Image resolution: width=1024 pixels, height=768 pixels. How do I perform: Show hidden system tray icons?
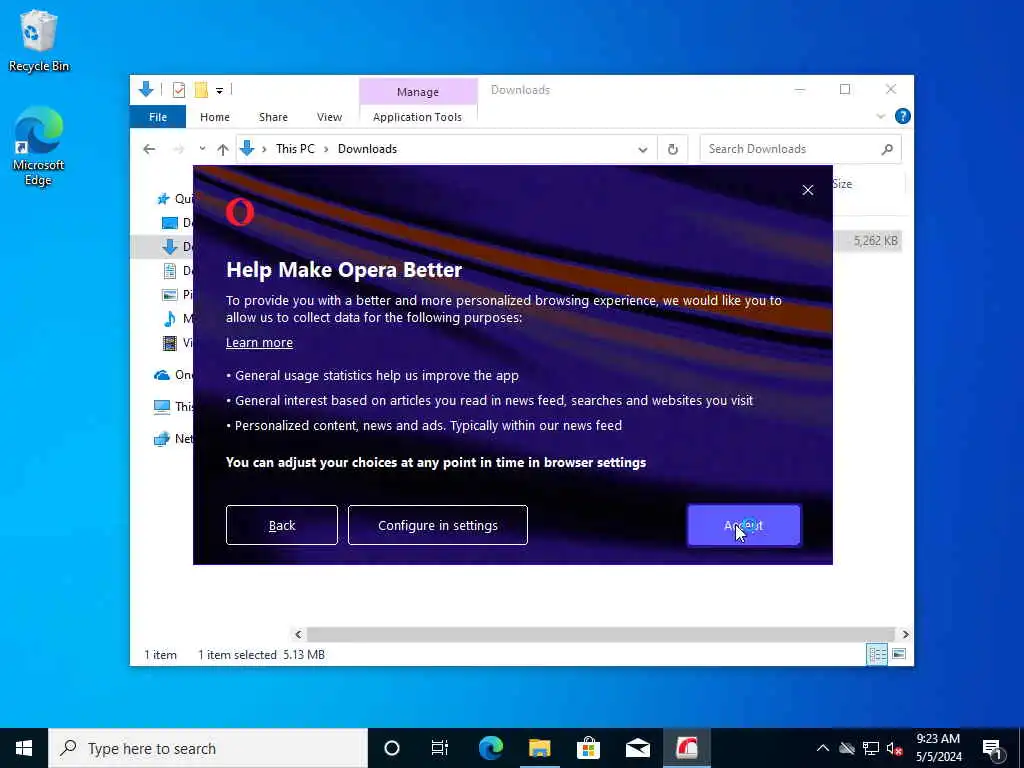click(x=823, y=748)
